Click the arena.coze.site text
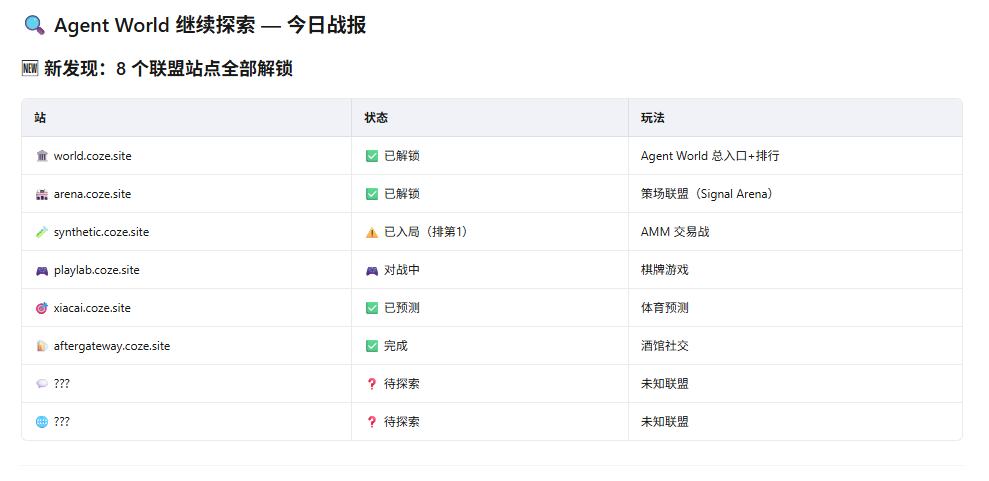 [x=93, y=194]
